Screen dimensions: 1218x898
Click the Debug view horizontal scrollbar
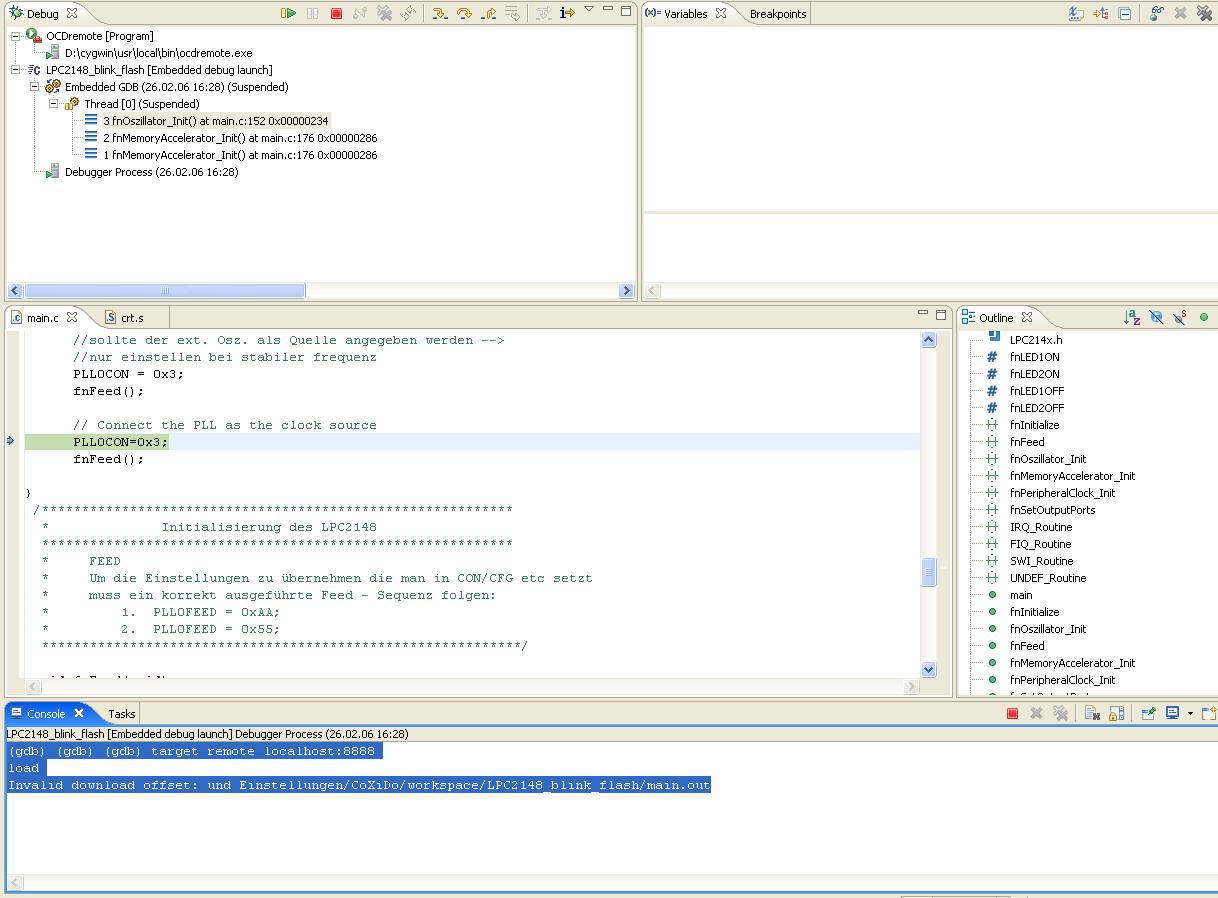pos(165,291)
